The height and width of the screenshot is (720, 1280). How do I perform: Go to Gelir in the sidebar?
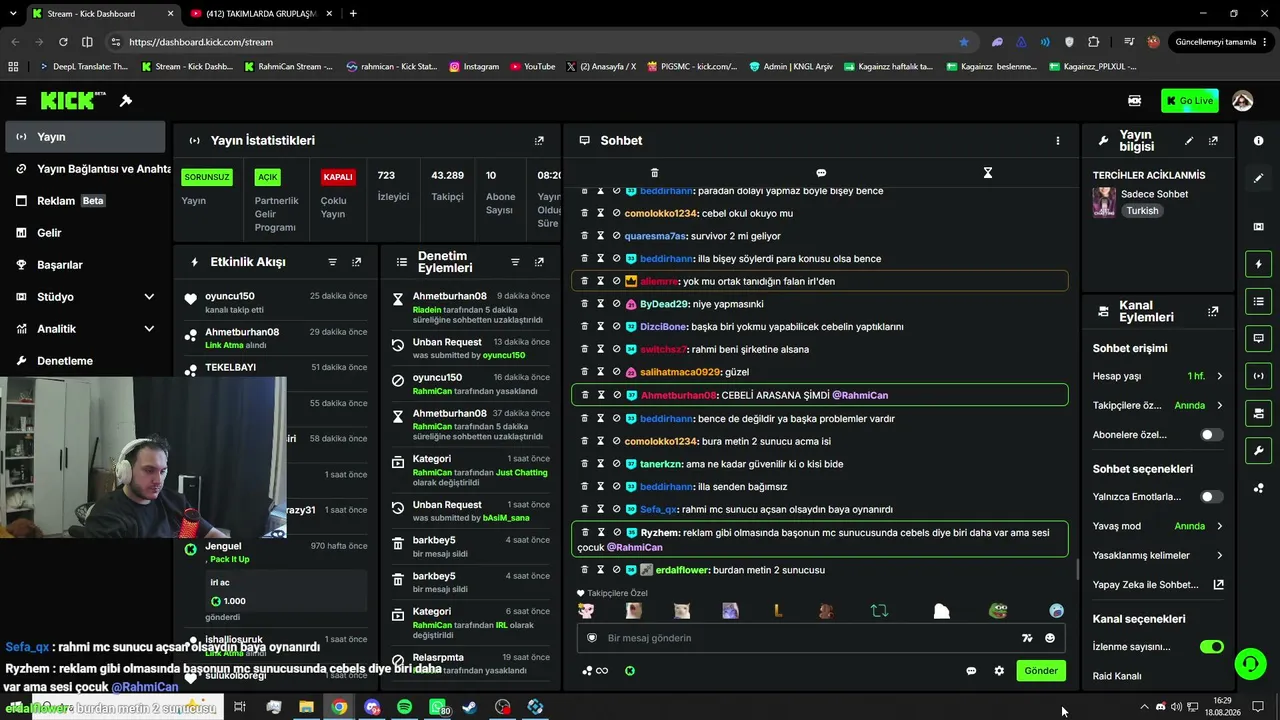(84, 233)
